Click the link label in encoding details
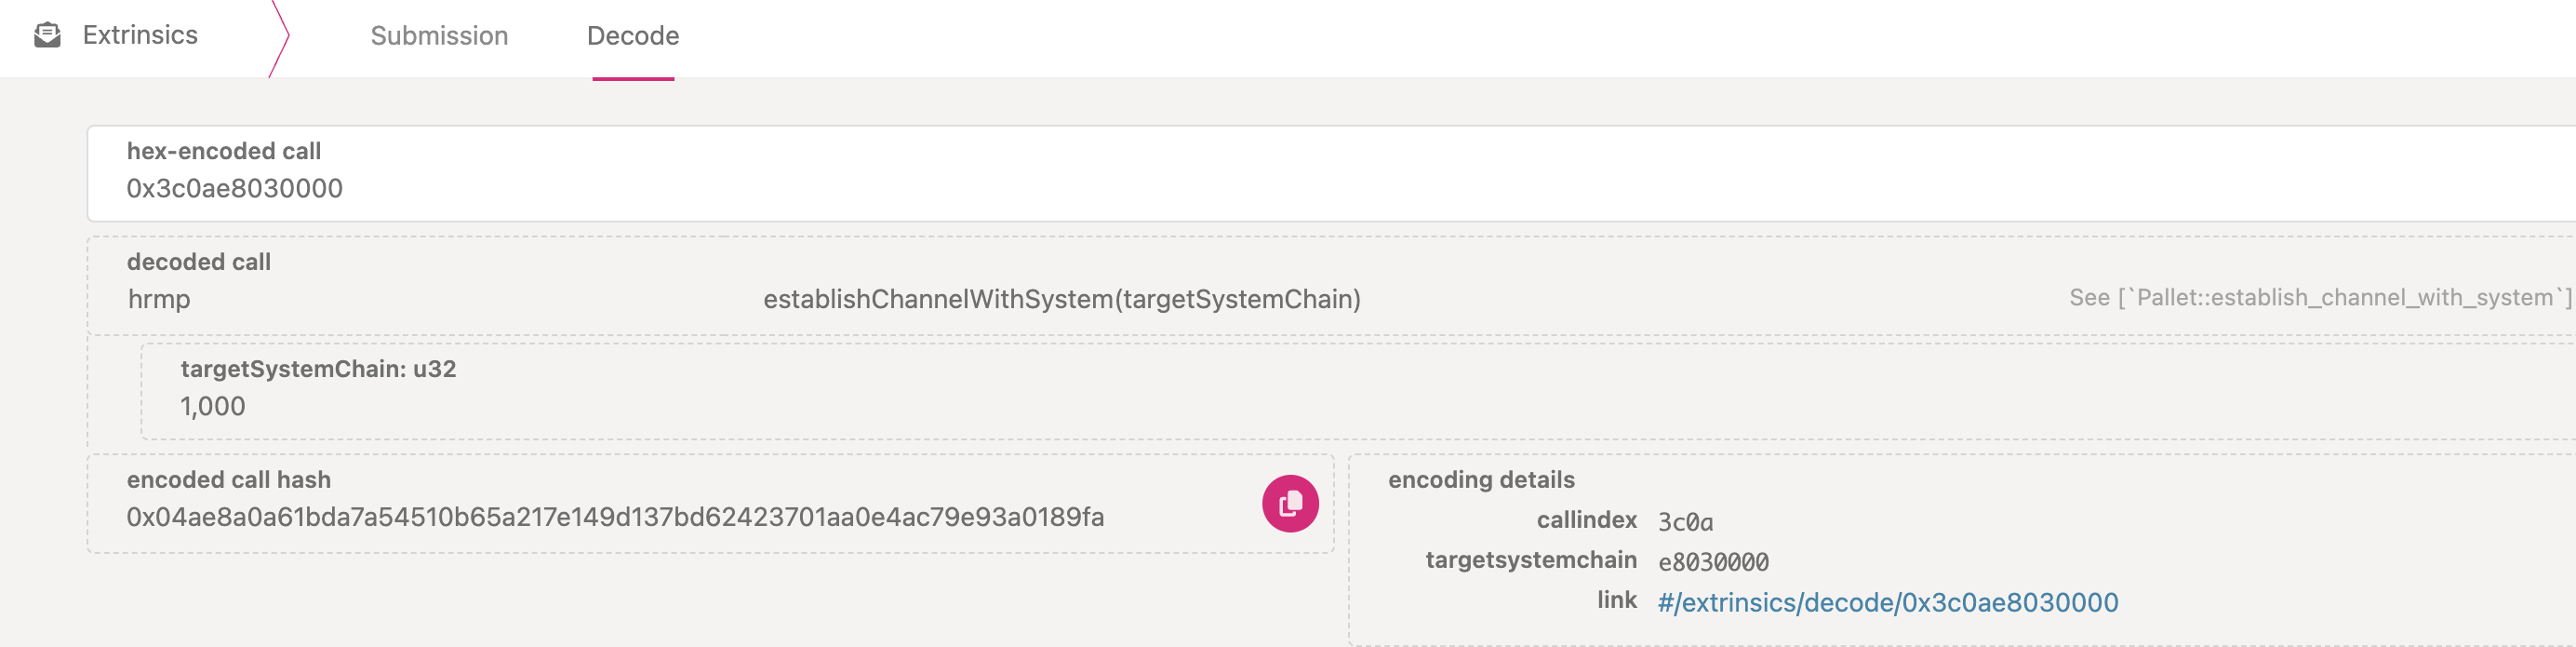Viewport: 2576px width, 647px height. (x=1616, y=600)
